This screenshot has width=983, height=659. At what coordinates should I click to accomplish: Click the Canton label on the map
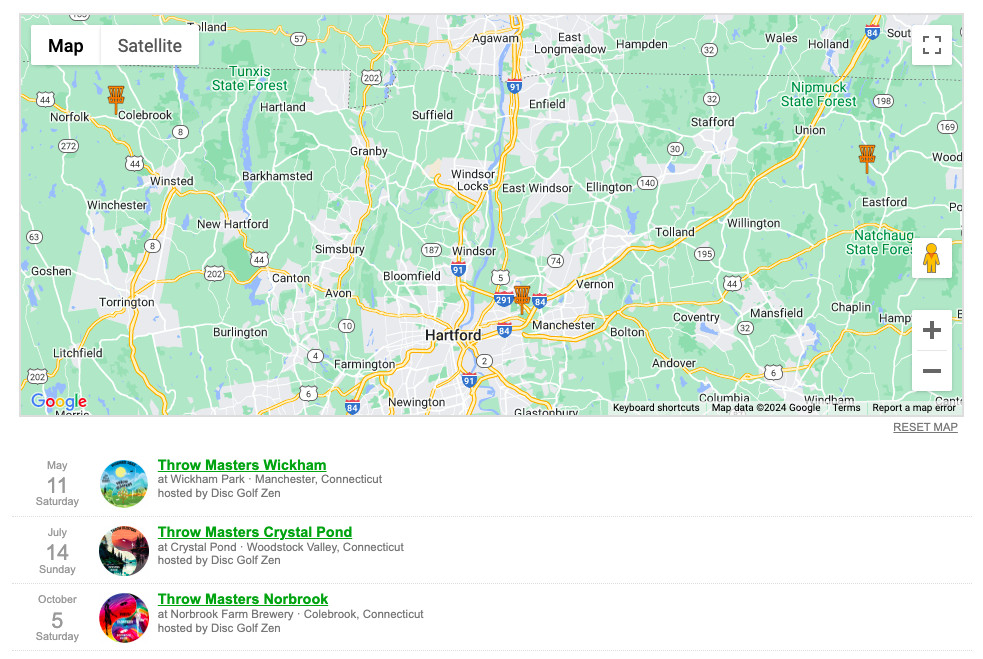pyautogui.click(x=290, y=278)
